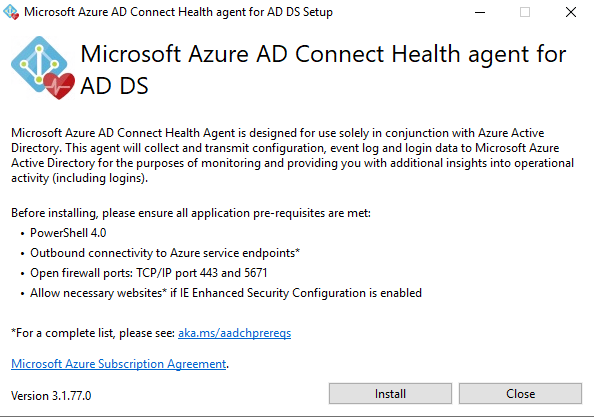
Task: Click the agent description paragraph
Action: [292, 155]
